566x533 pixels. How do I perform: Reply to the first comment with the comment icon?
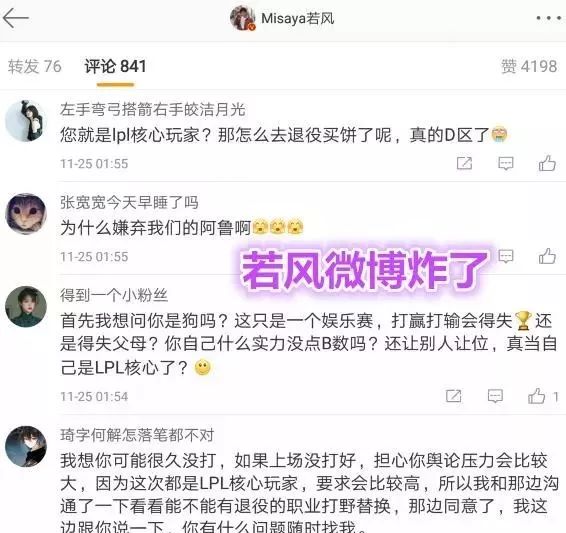tap(506, 163)
